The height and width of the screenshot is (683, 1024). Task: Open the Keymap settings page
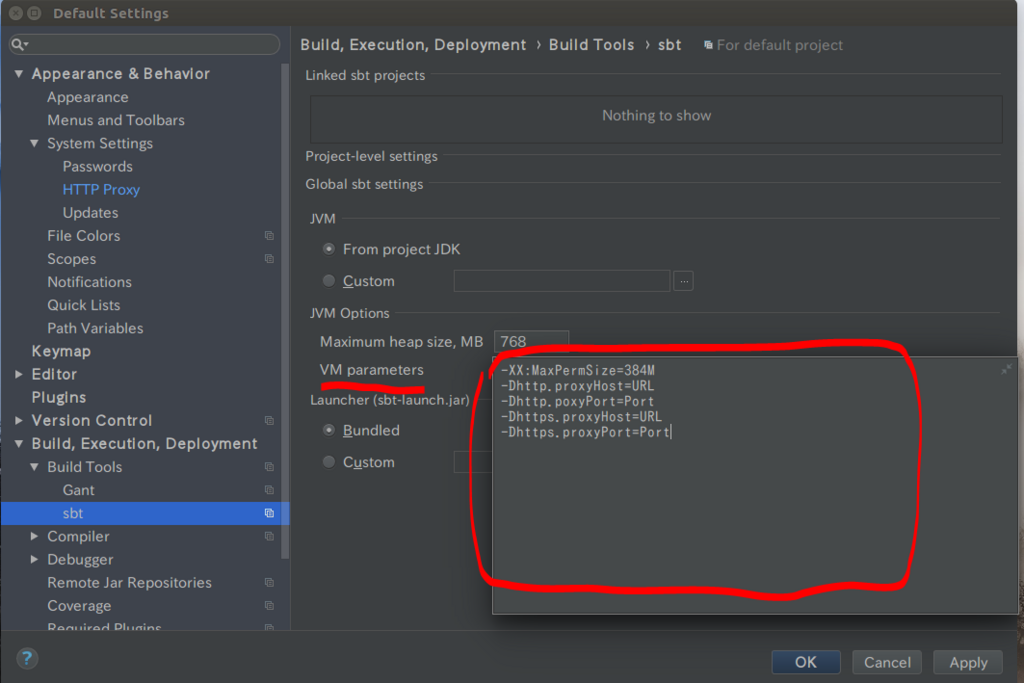[61, 351]
